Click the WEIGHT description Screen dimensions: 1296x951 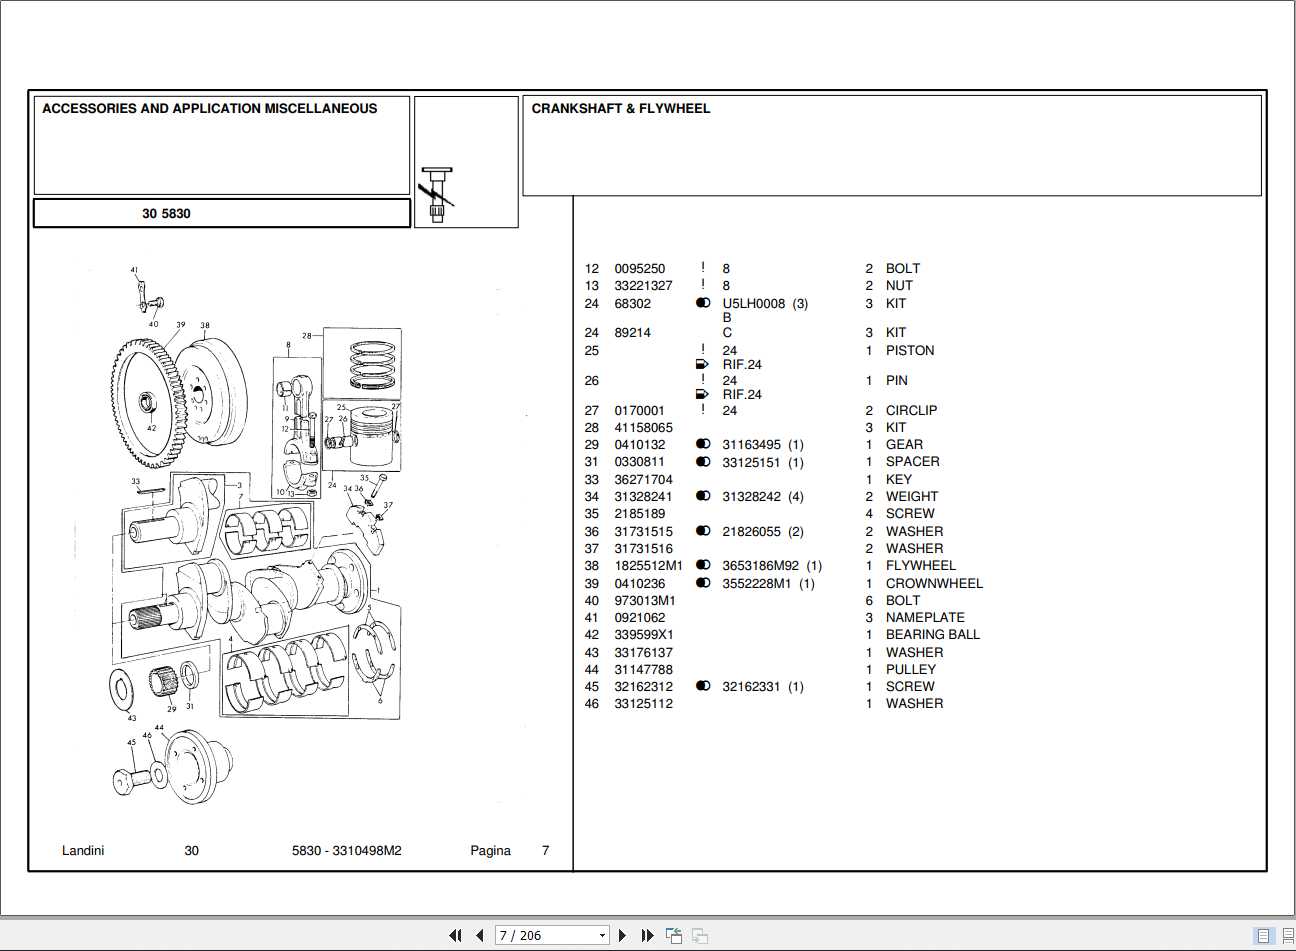(x=912, y=496)
